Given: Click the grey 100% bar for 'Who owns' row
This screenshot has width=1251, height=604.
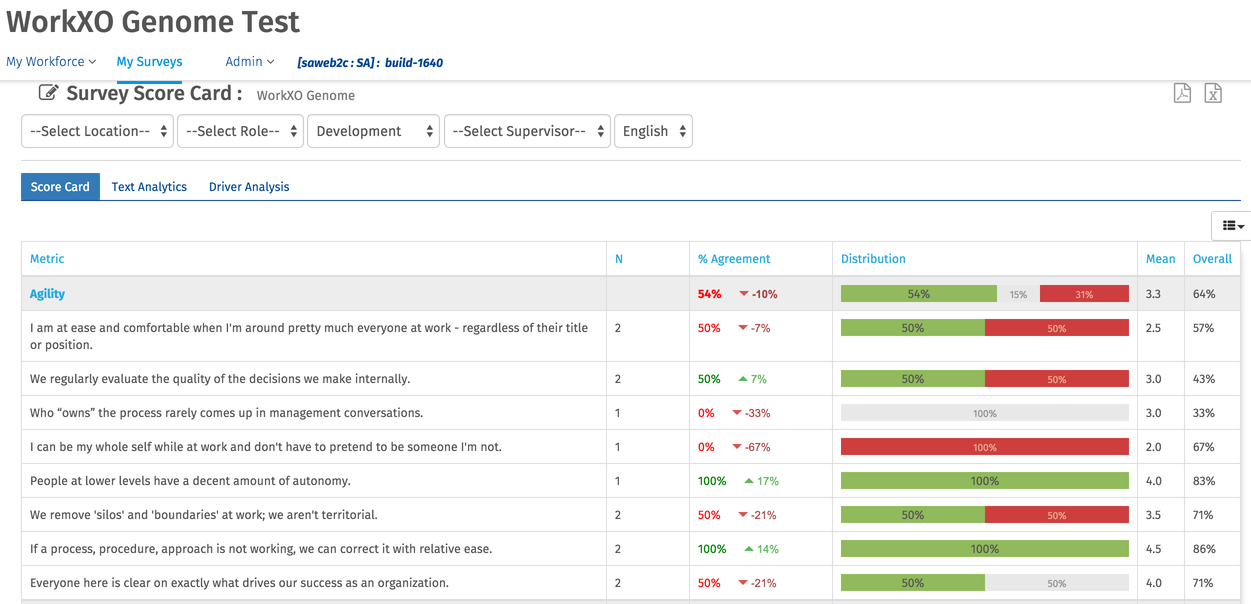Looking at the screenshot, I should [985, 413].
